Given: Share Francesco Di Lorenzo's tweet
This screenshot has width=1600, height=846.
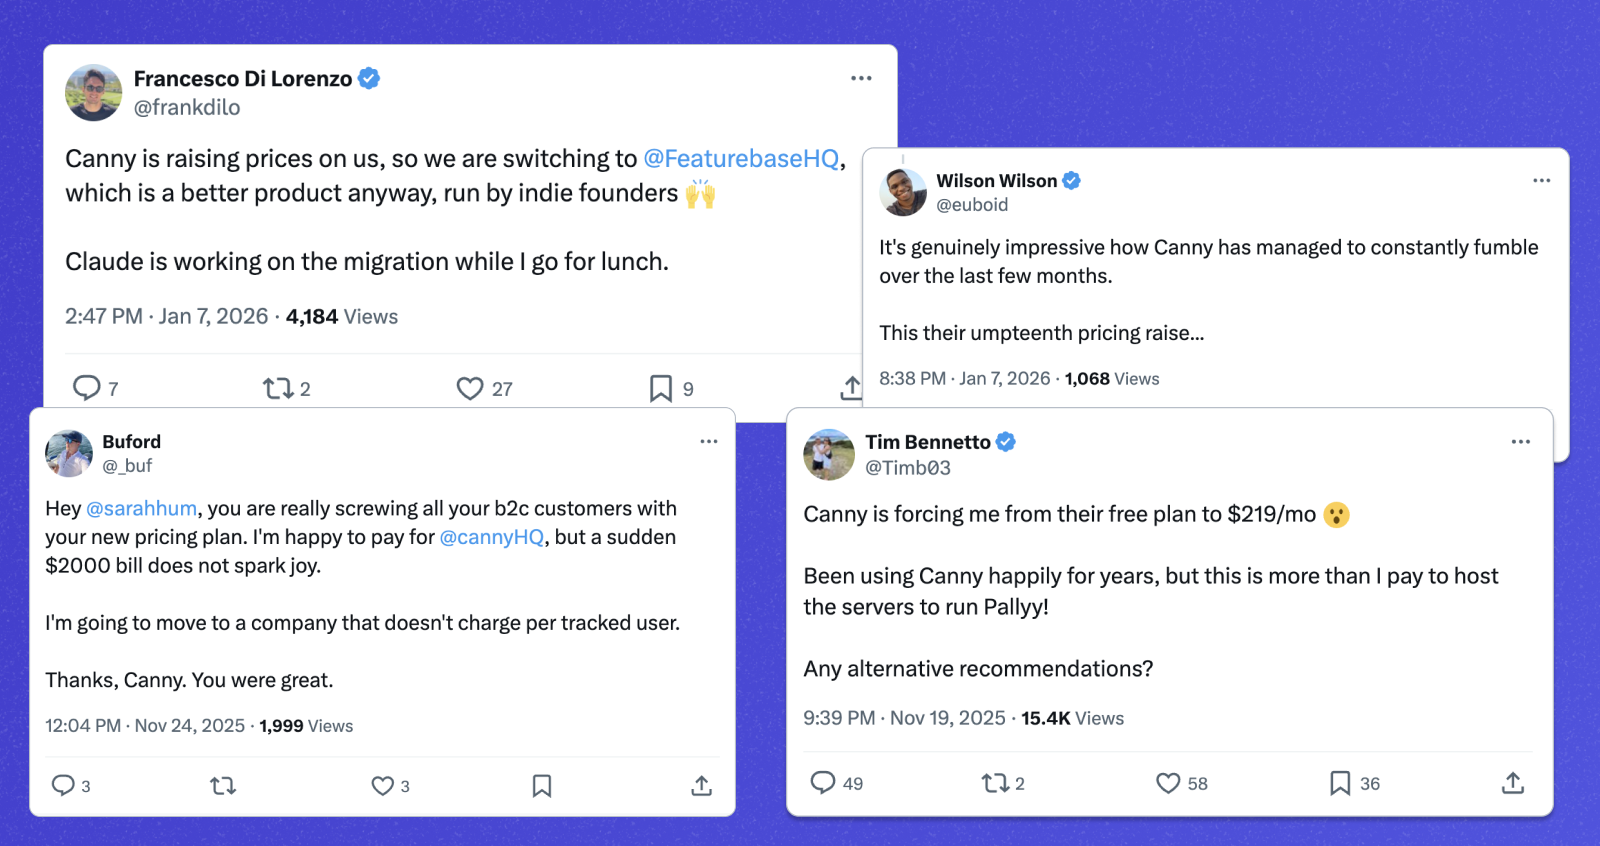Looking at the screenshot, I should click(851, 387).
